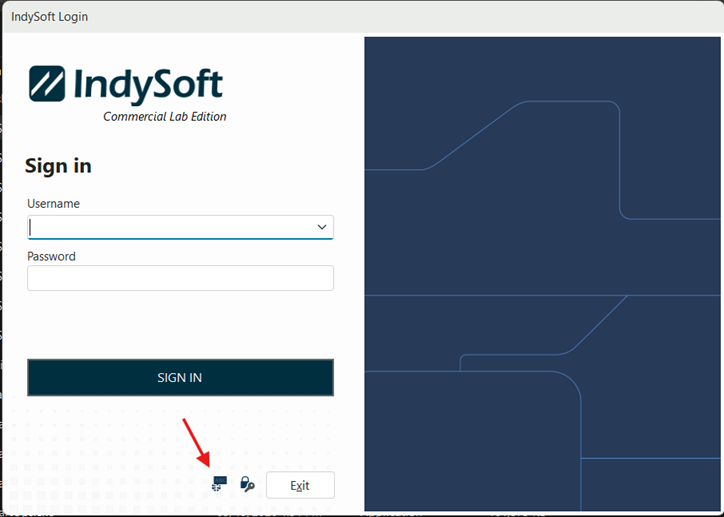This screenshot has height=517, width=724.
Task: Click the 'Username' label
Action: 54,204
